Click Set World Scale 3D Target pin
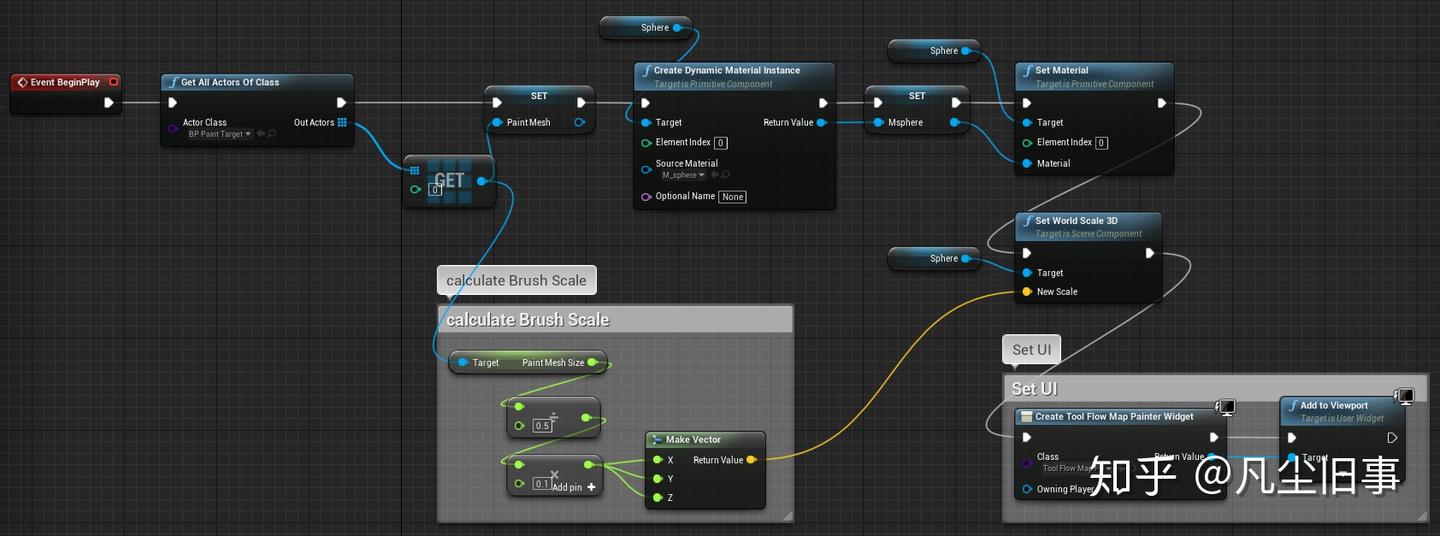The image size is (1440, 536). (x=1026, y=273)
